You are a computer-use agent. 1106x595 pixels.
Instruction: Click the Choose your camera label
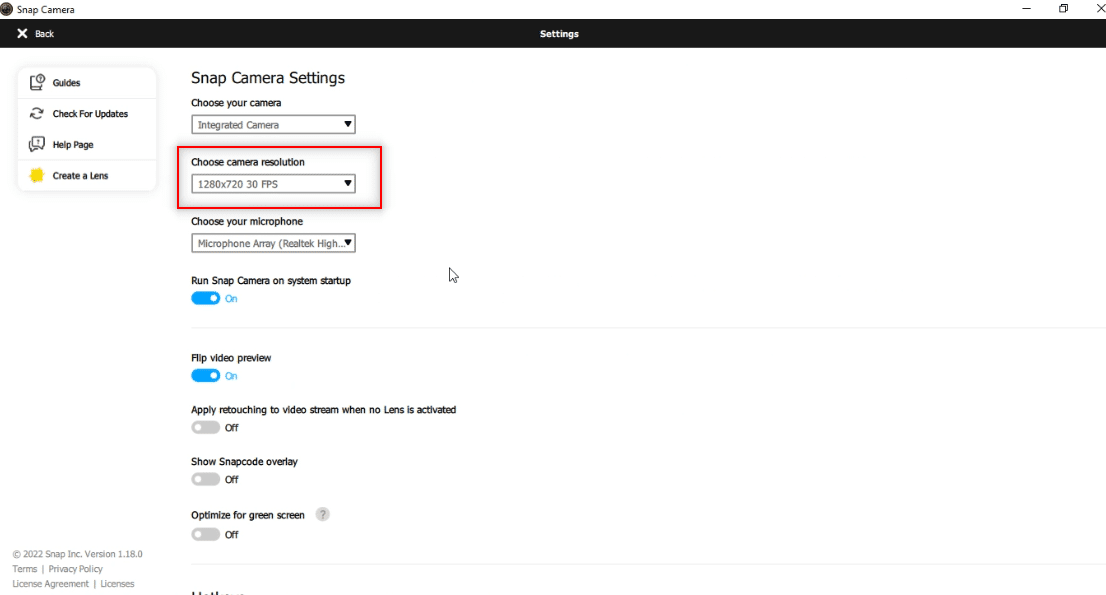click(x=236, y=103)
